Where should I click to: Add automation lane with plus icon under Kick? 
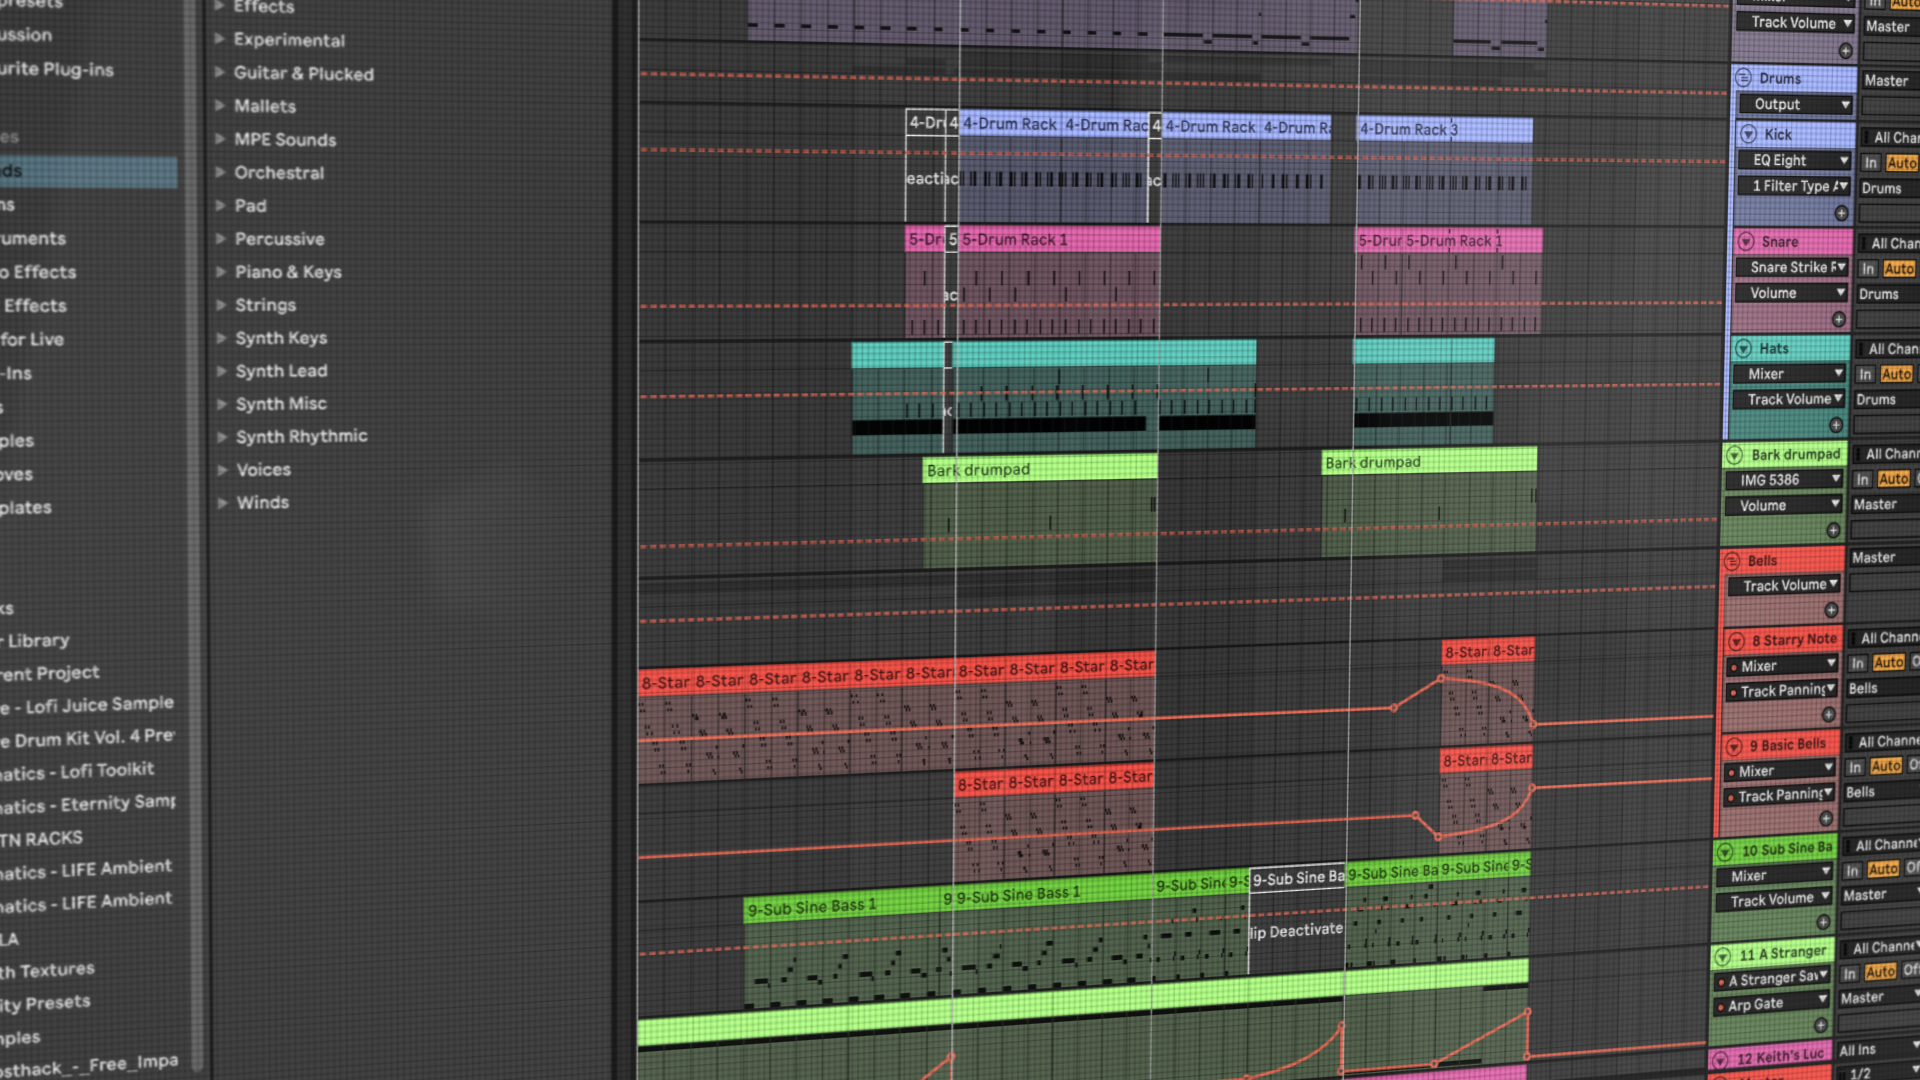coord(1841,213)
